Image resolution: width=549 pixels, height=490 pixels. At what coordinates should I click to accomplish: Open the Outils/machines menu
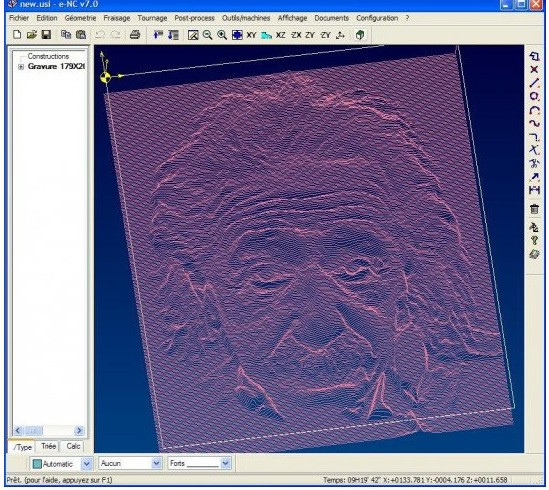tap(246, 18)
